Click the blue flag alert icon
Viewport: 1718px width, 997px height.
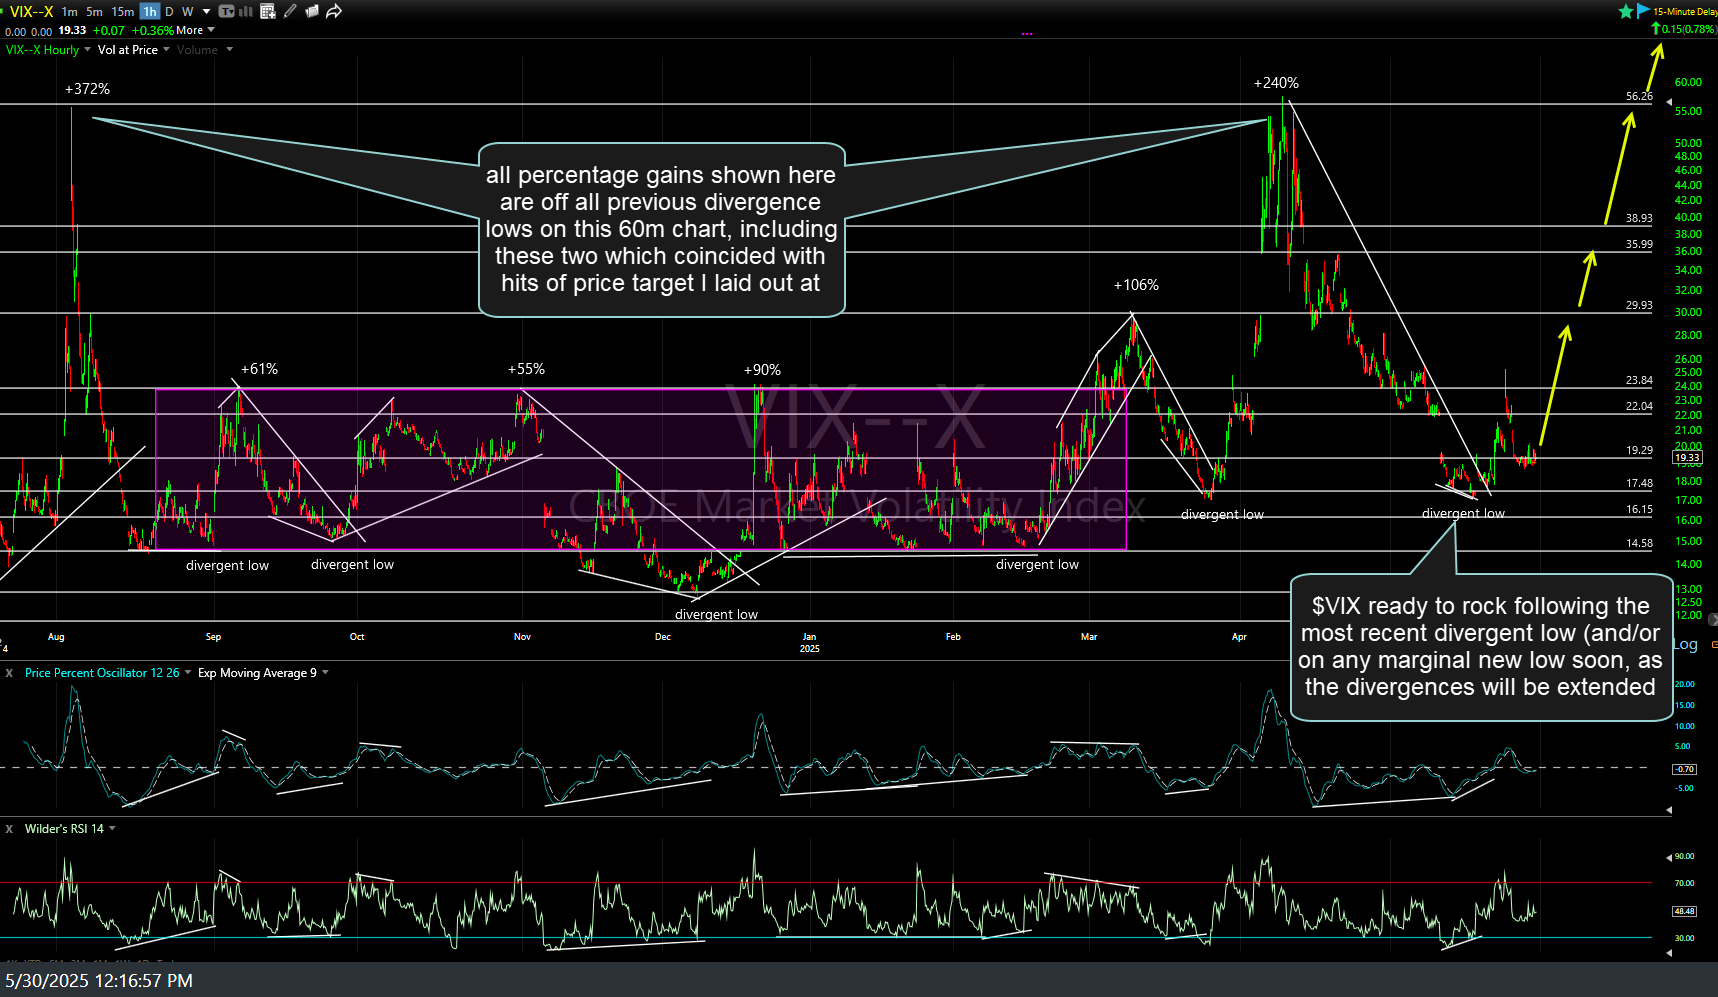(x=1643, y=10)
